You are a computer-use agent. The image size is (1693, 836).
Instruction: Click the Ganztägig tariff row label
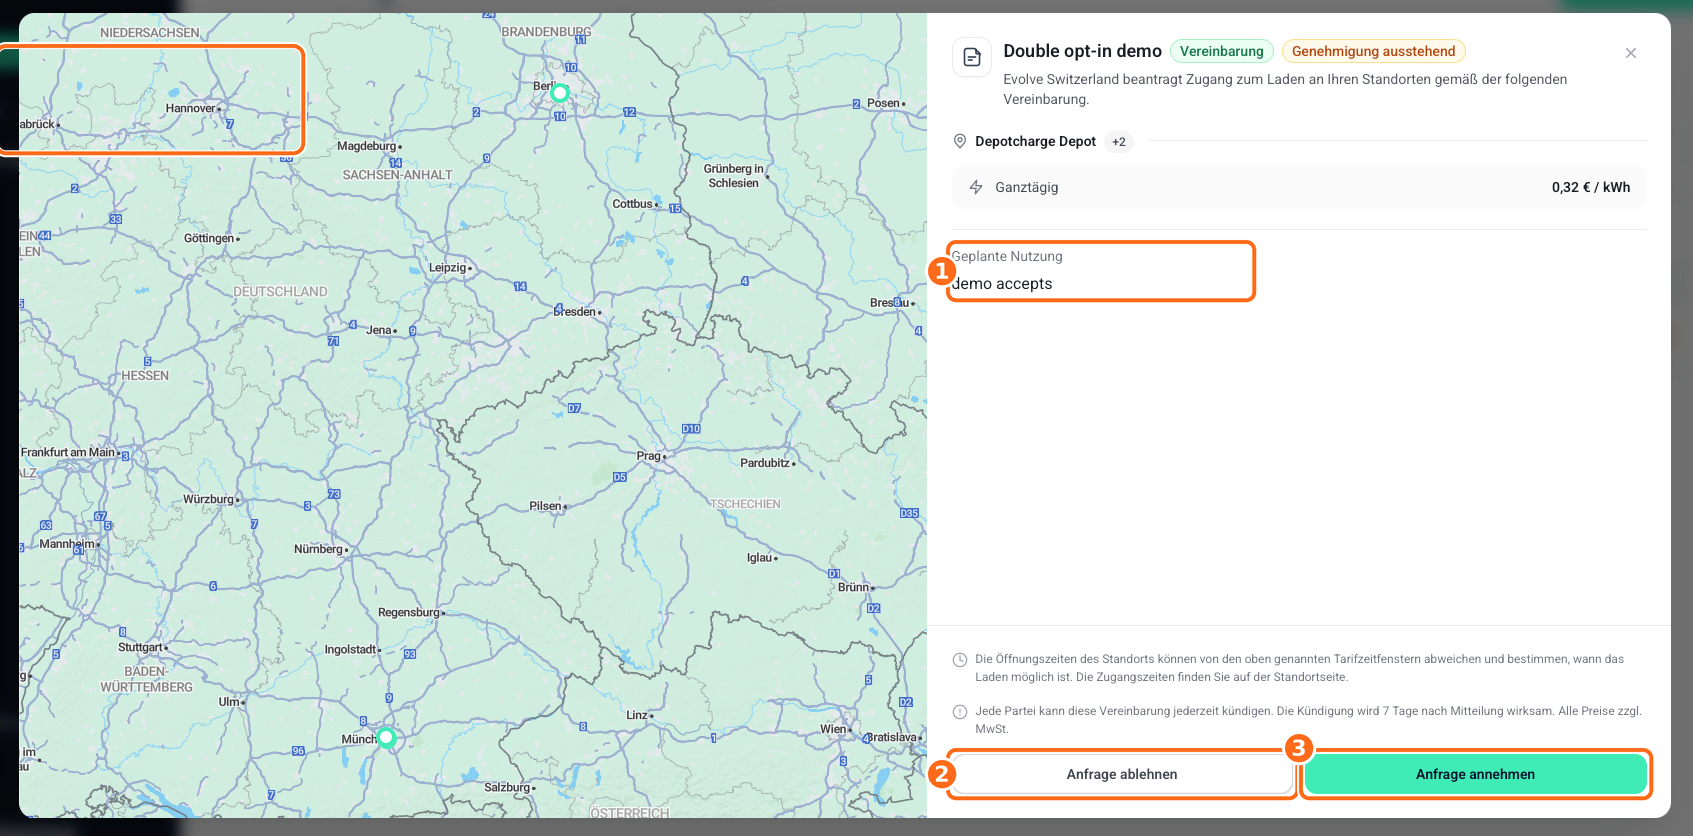(x=1026, y=187)
